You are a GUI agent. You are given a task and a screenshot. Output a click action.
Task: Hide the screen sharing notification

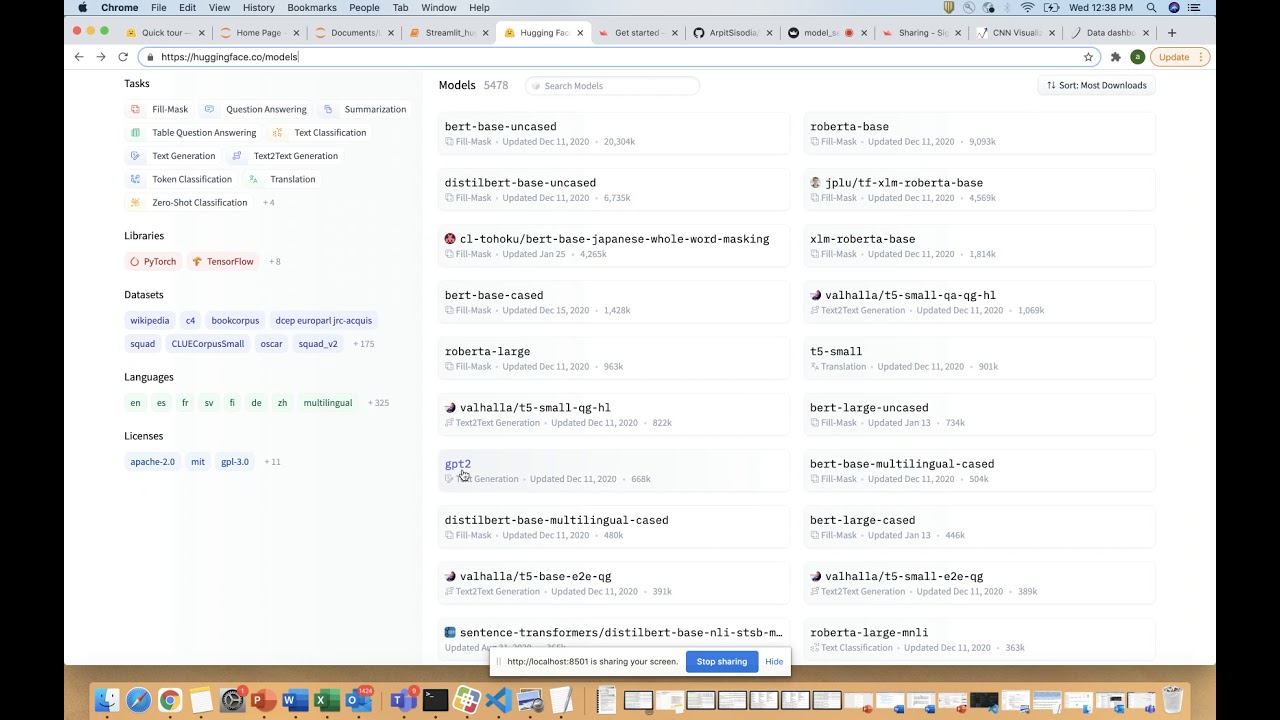[774, 661]
